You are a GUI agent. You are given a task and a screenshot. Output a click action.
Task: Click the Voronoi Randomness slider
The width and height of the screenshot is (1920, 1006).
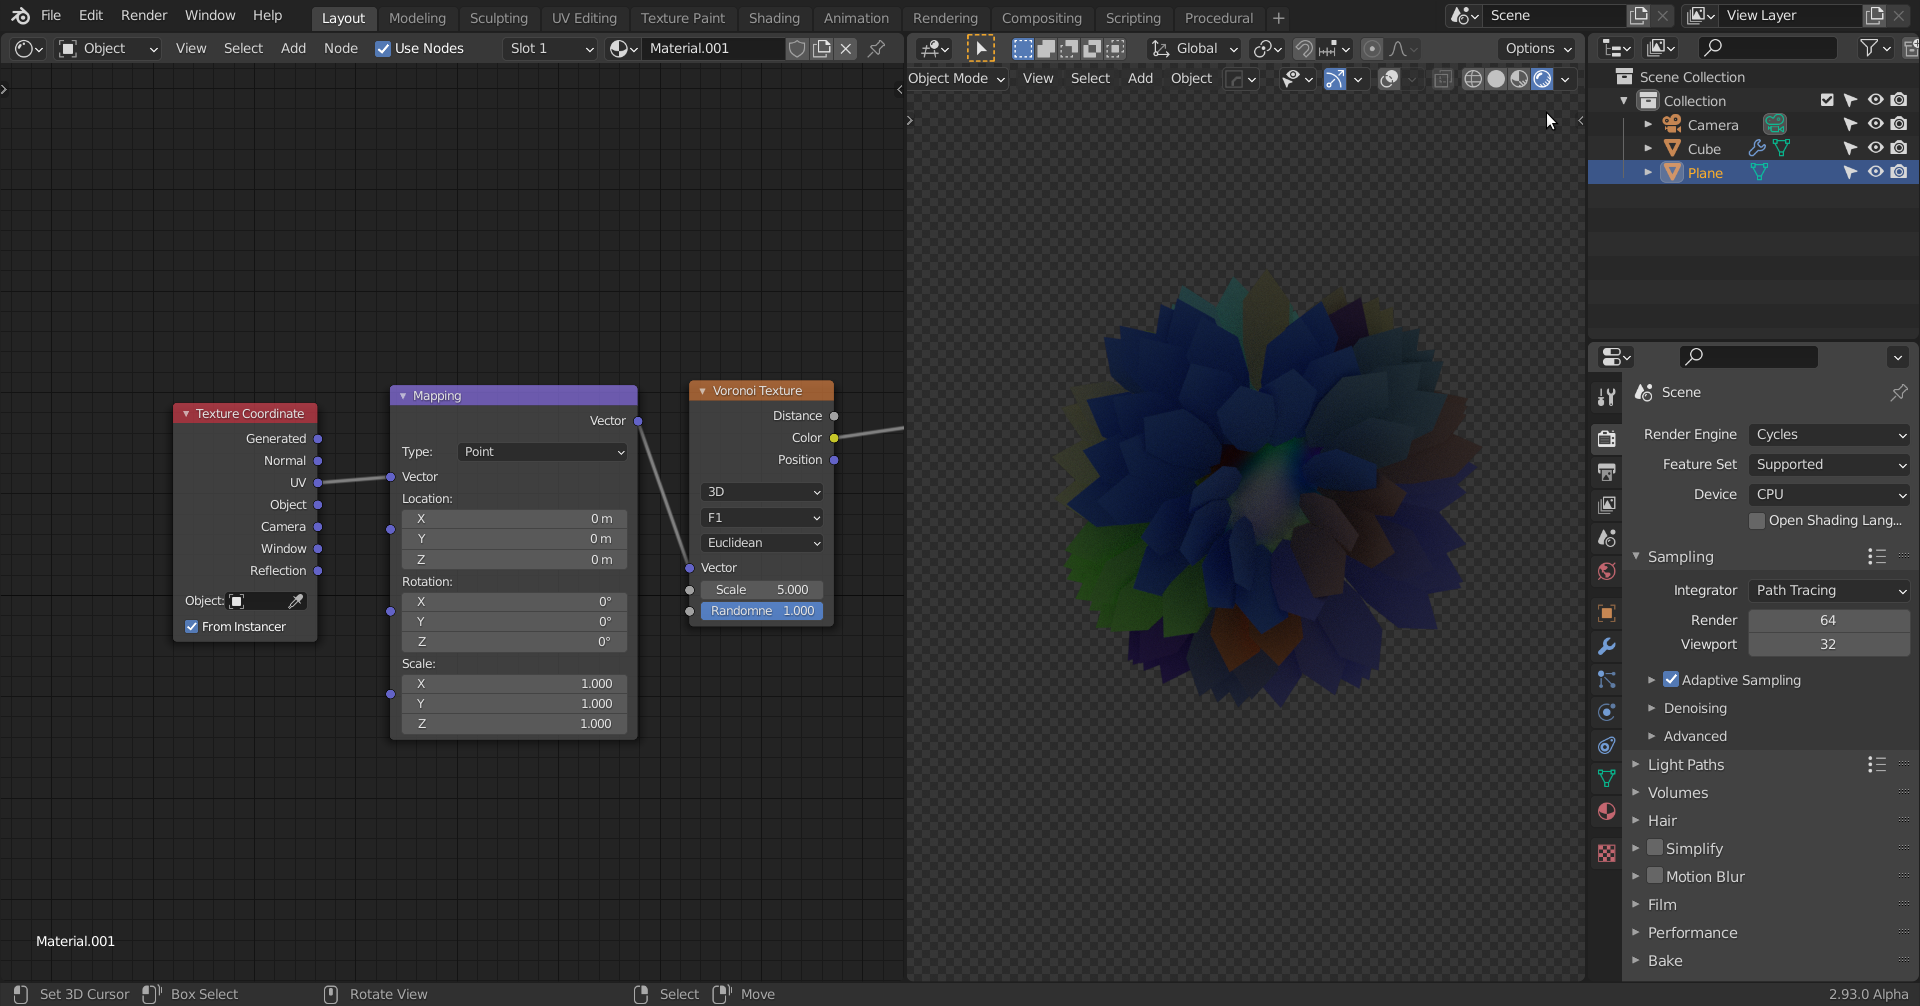(762, 611)
